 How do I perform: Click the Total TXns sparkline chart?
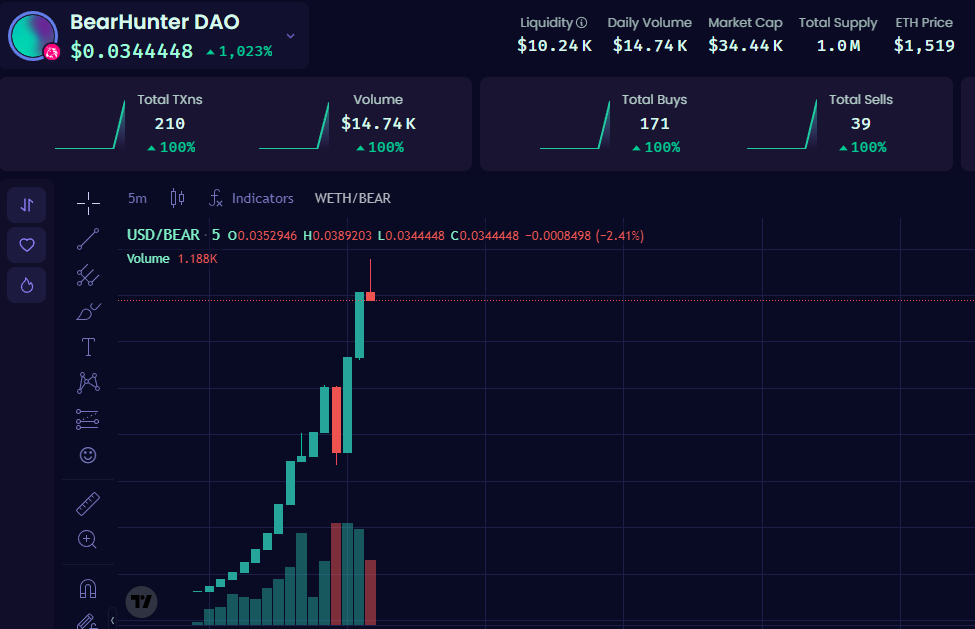click(90, 125)
